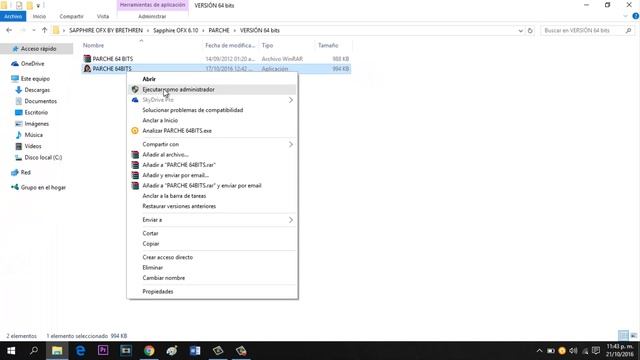The image size is (640, 360).
Task: Select Analizar PARCHE 64BITS.exe
Action: (x=212, y=131)
